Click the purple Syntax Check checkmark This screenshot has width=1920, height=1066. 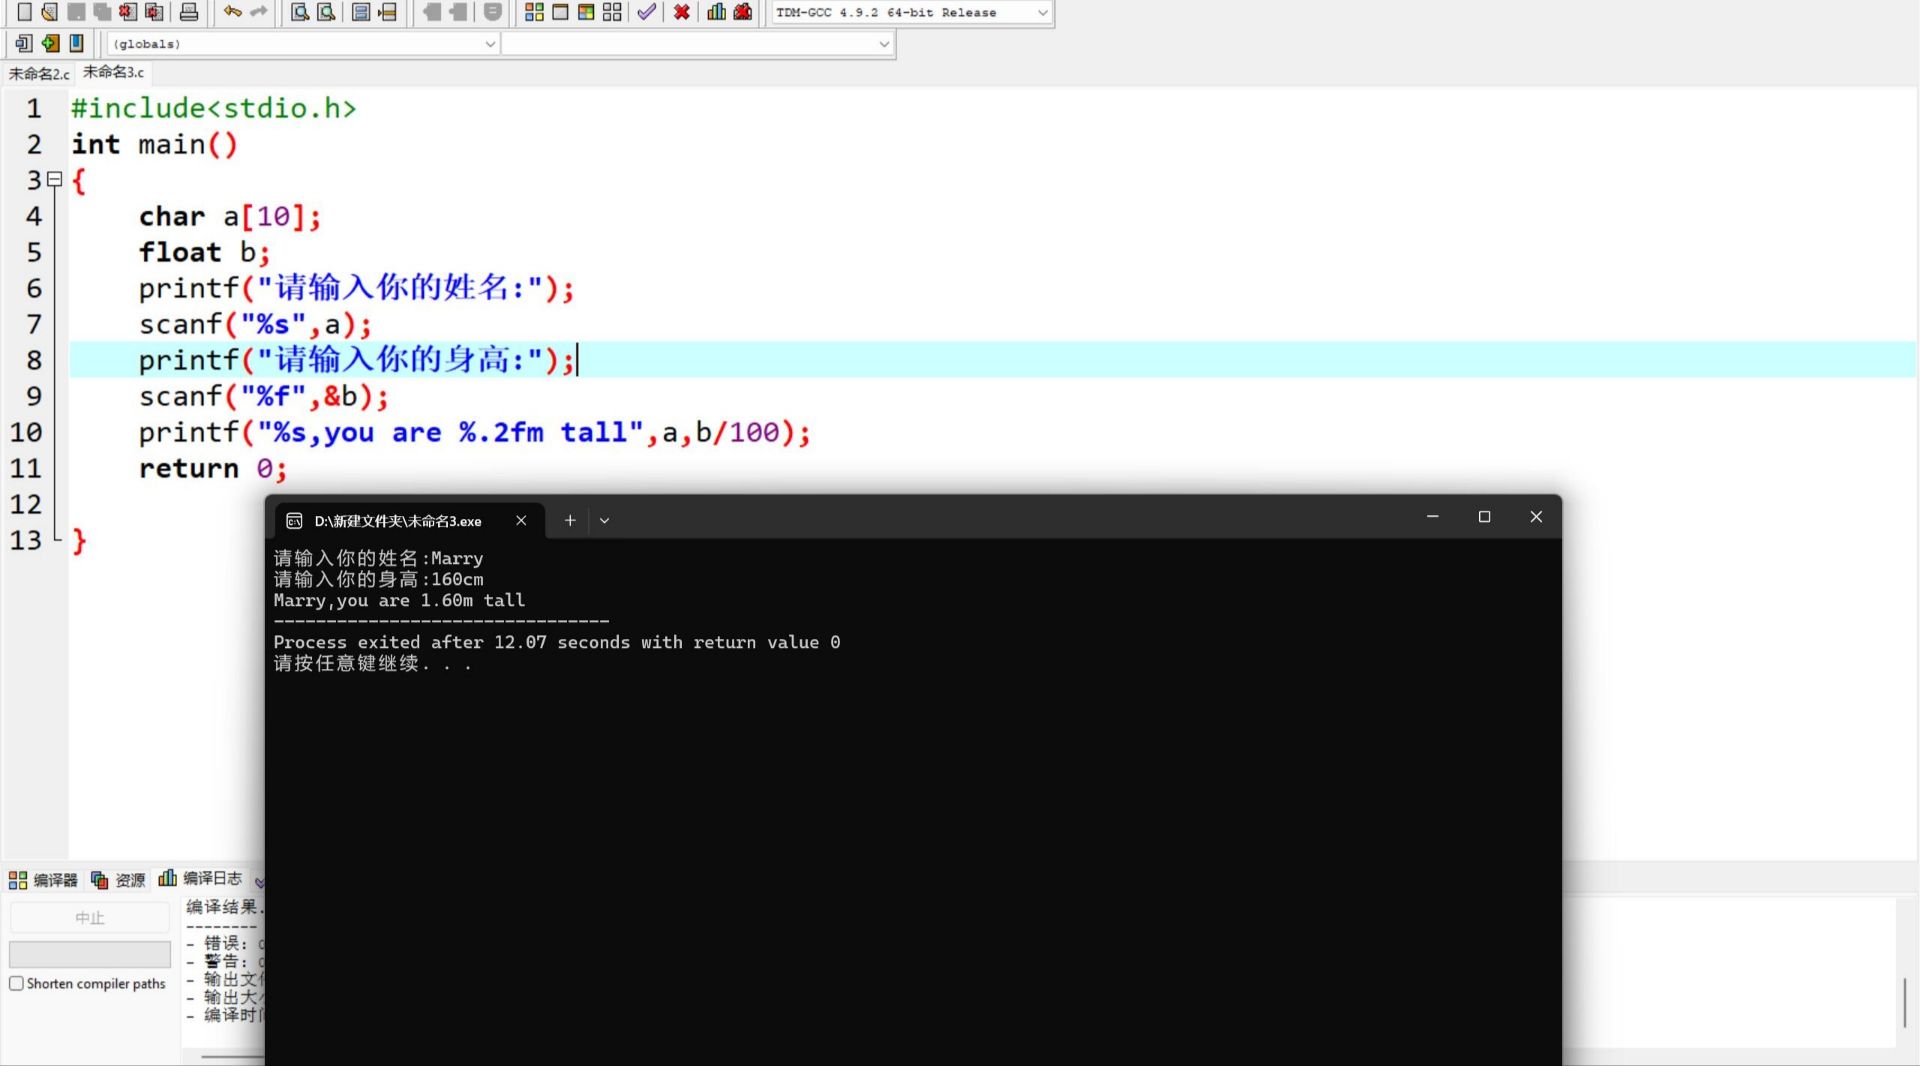coord(647,12)
